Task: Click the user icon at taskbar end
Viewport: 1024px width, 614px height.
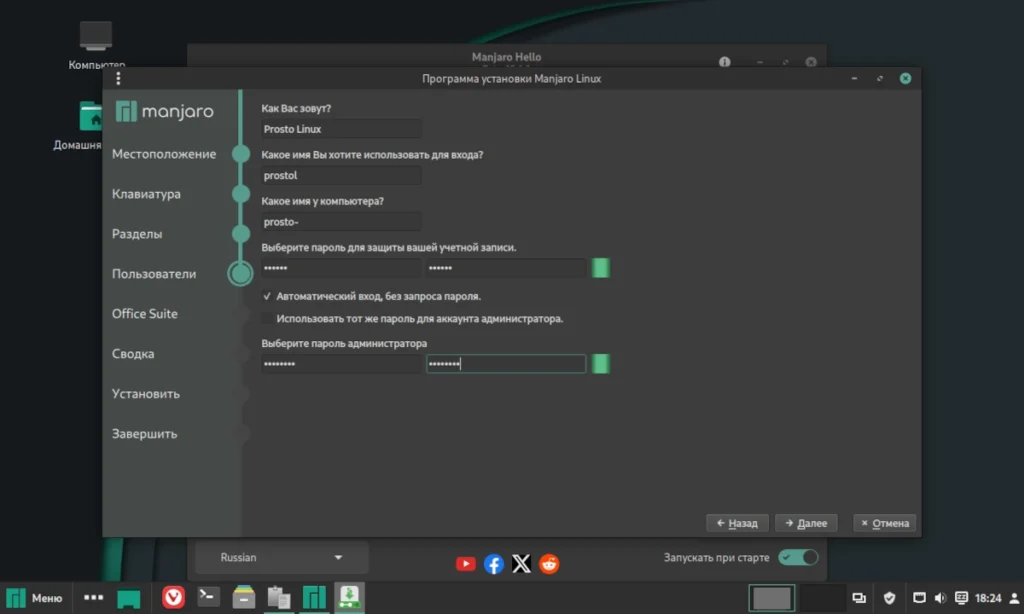Action: 1014,598
